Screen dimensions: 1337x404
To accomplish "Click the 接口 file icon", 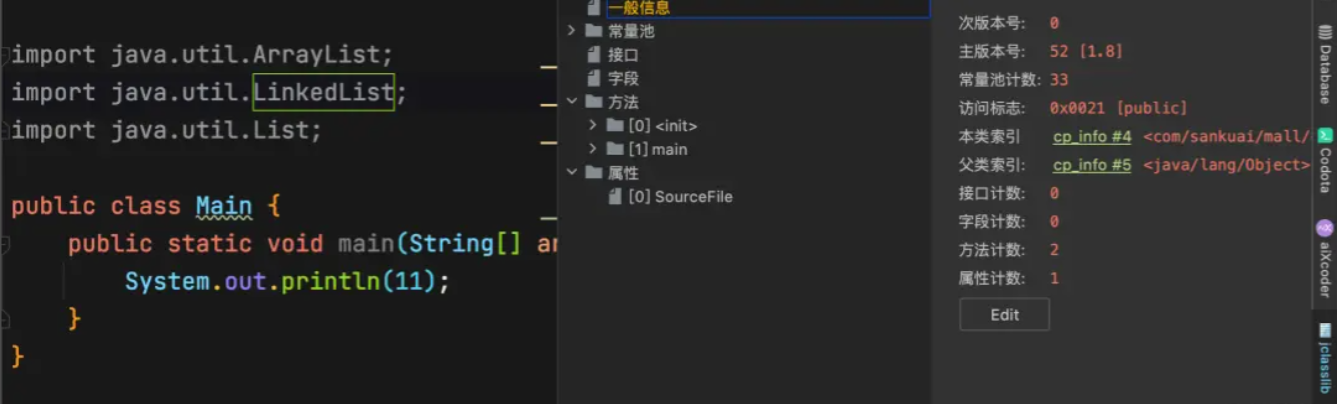I will (x=595, y=55).
